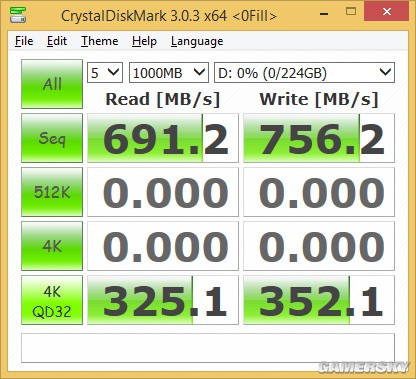The image size is (416, 379).
Task: Click the empty comment field at bottom
Action: (208, 348)
